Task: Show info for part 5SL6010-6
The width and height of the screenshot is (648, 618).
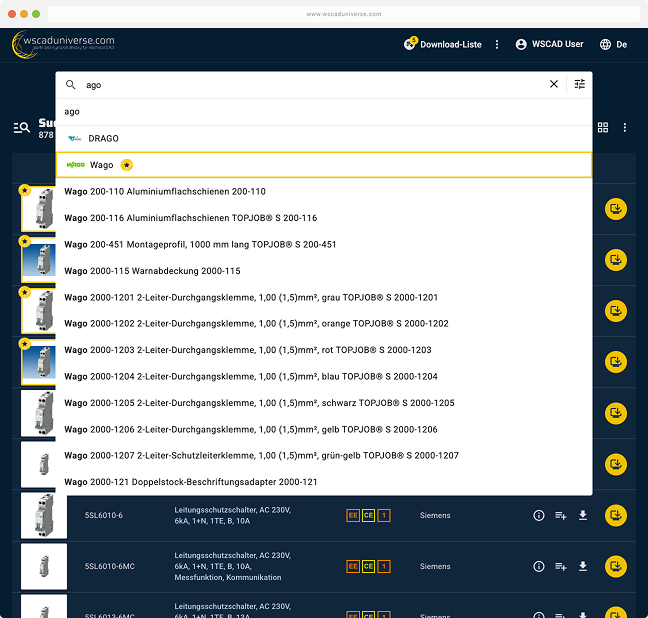Action: 538,515
